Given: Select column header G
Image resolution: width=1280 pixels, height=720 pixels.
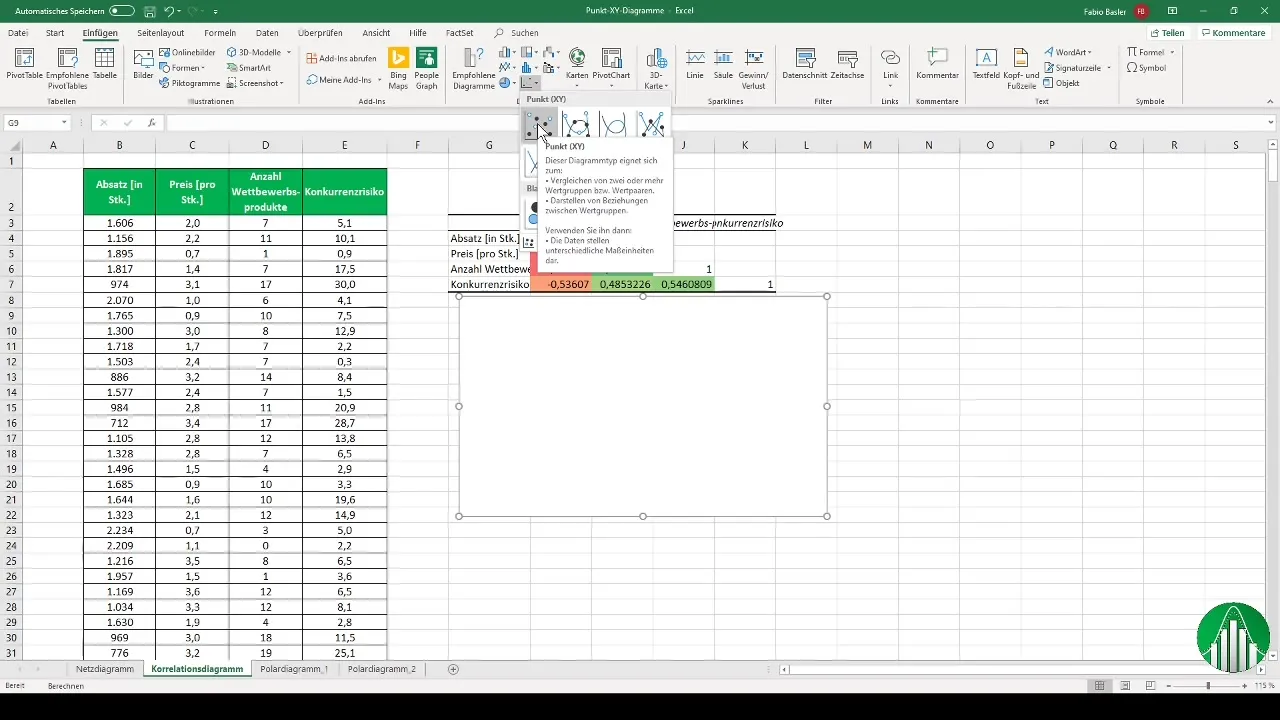Looking at the screenshot, I should click(x=489, y=145).
